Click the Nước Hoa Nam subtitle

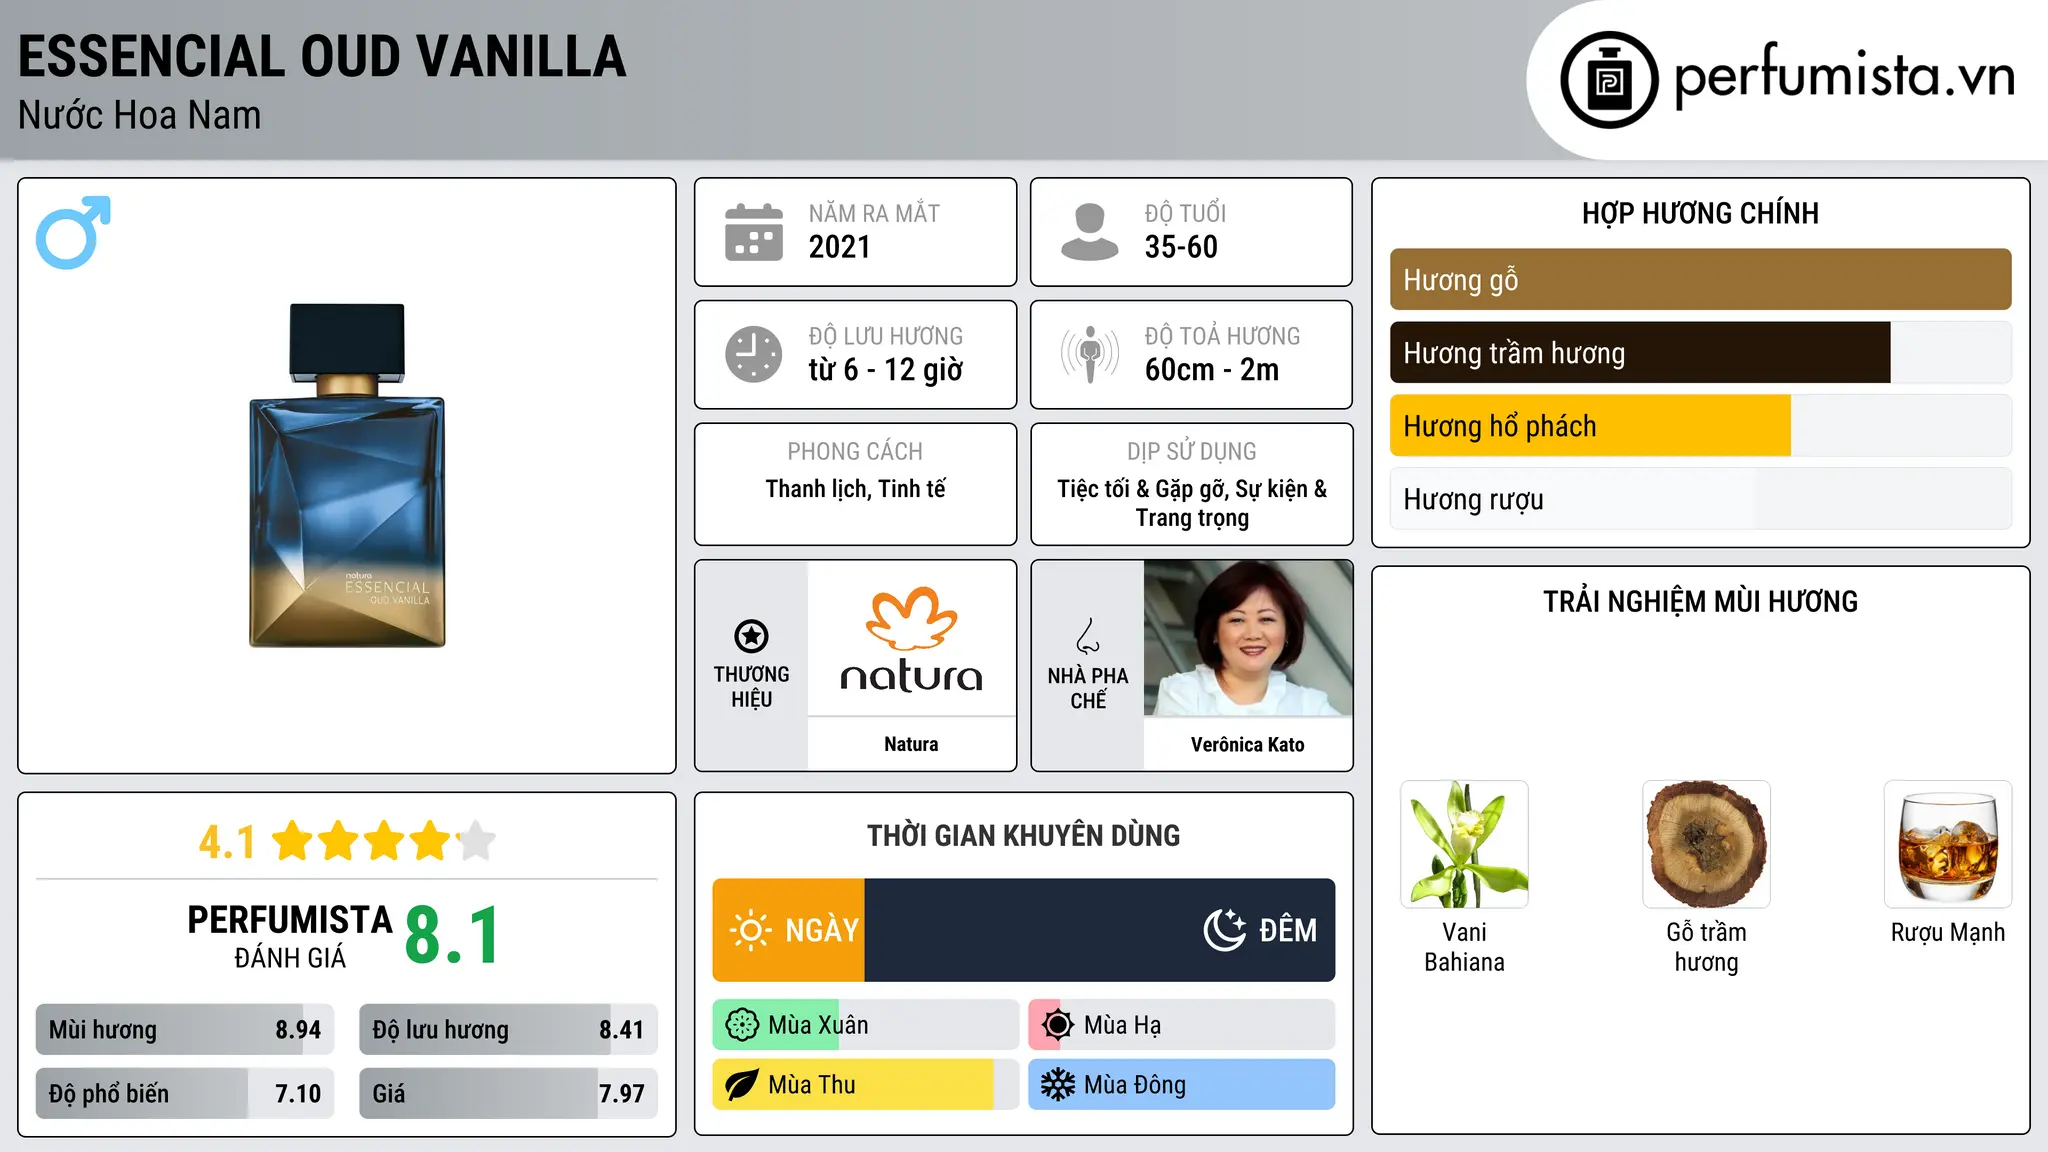click(140, 115)
